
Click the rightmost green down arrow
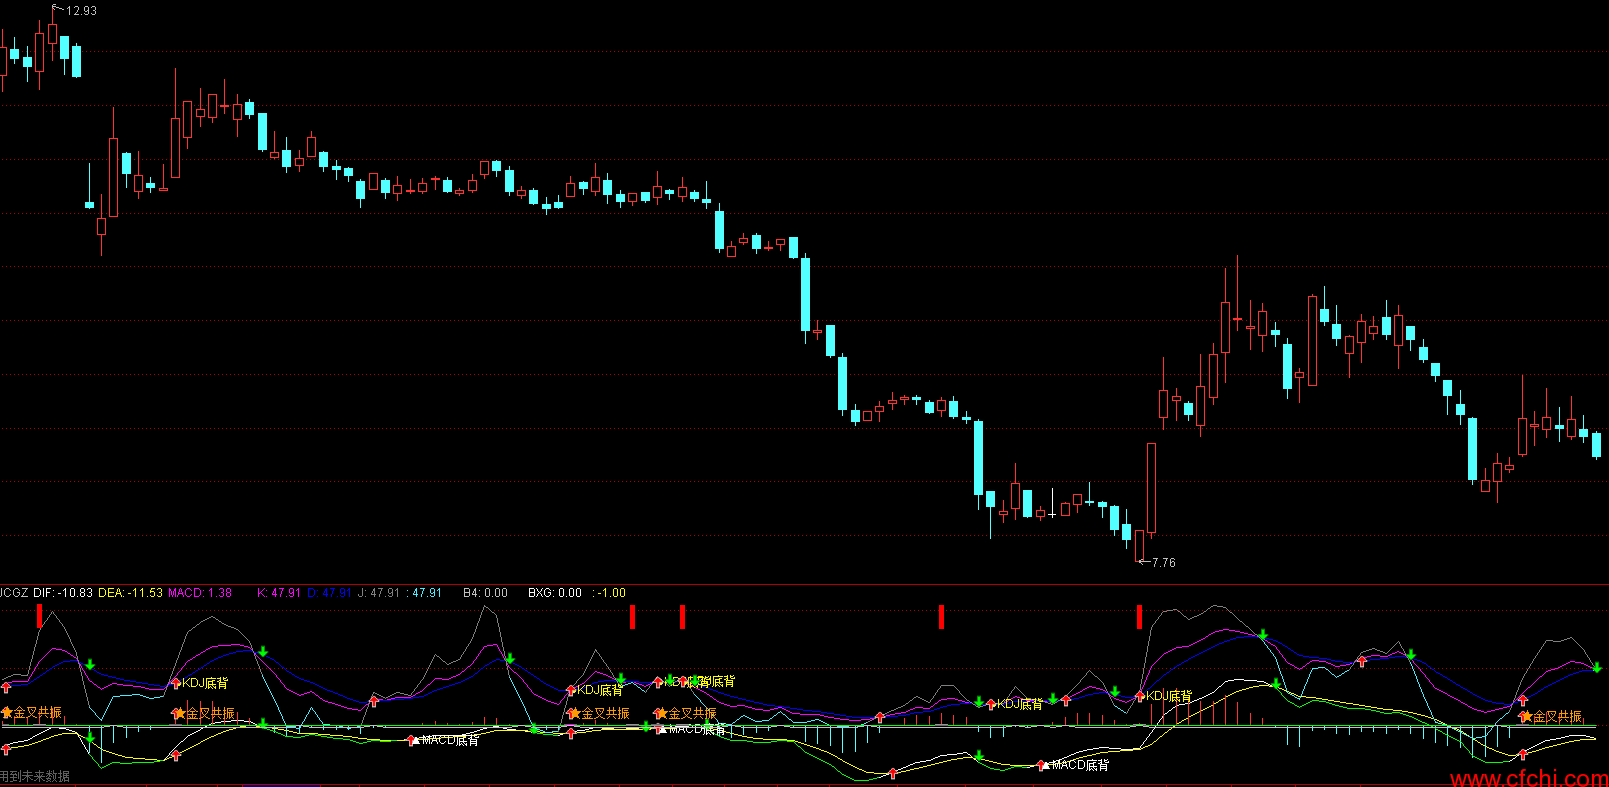1597,666
